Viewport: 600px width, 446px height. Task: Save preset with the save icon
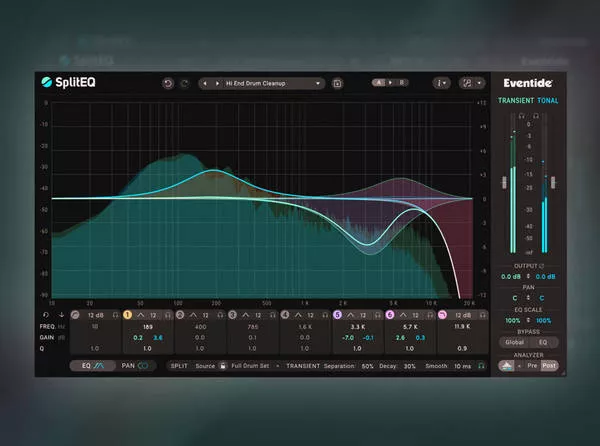coord(338,83)
